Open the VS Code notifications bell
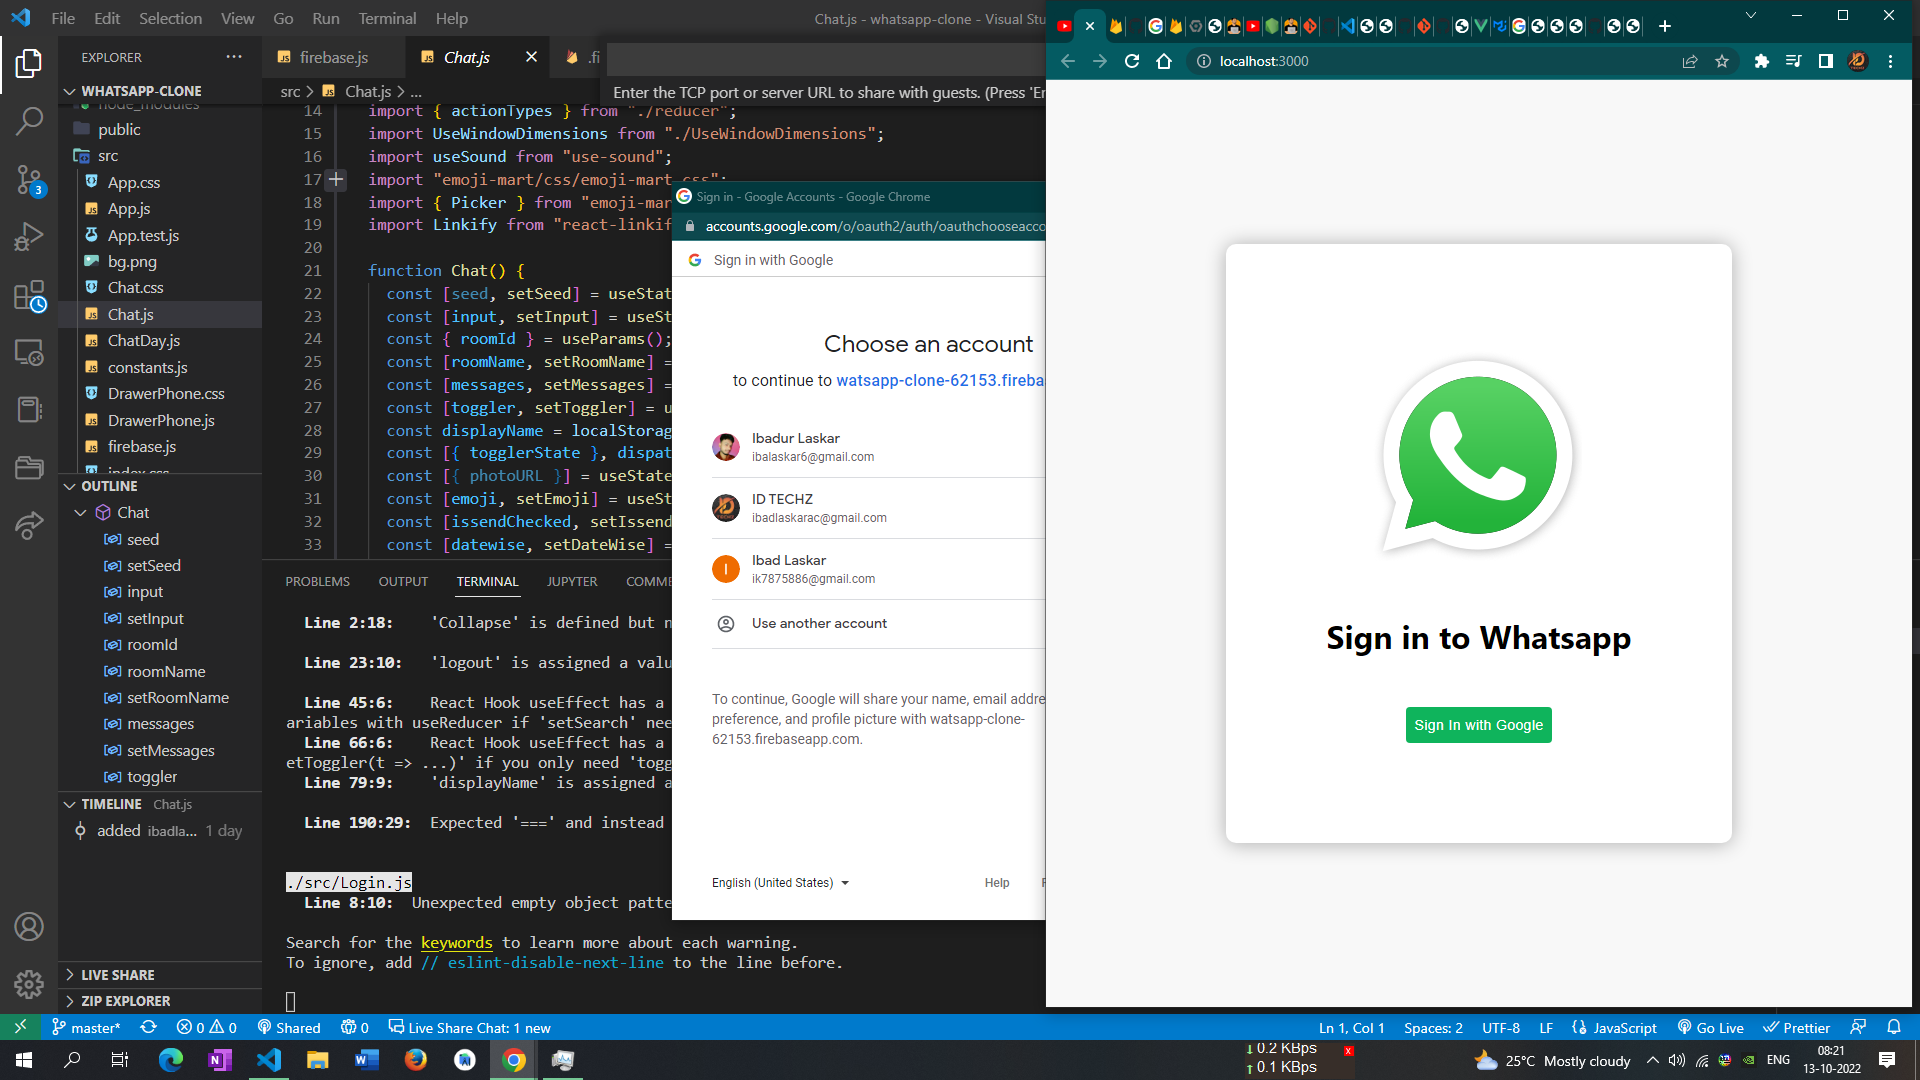The height and width of the screenshot is (1080, 1920). [1895, 1027]
